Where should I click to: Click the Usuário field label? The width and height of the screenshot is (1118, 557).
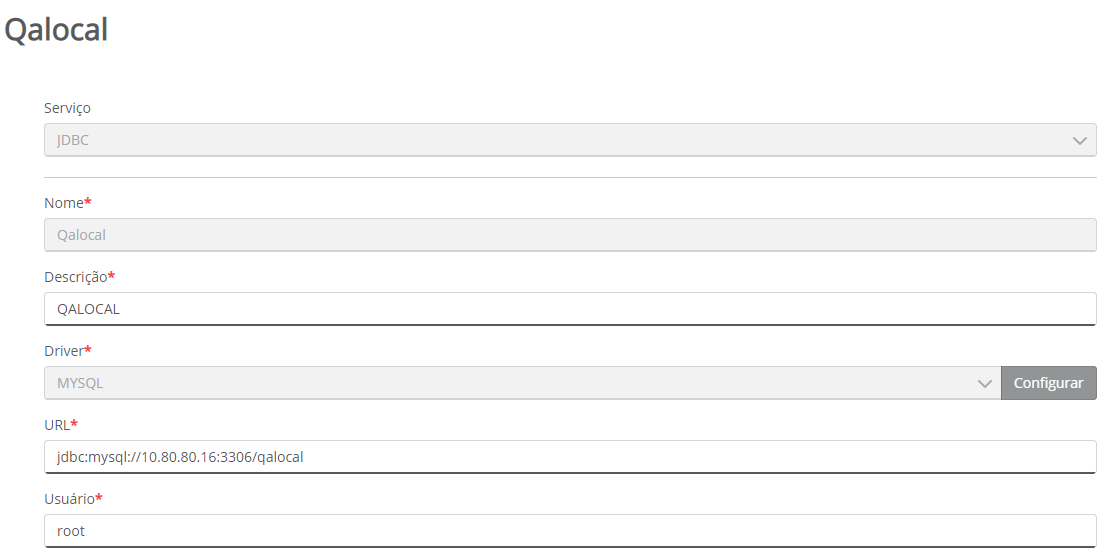click(69, 499)
